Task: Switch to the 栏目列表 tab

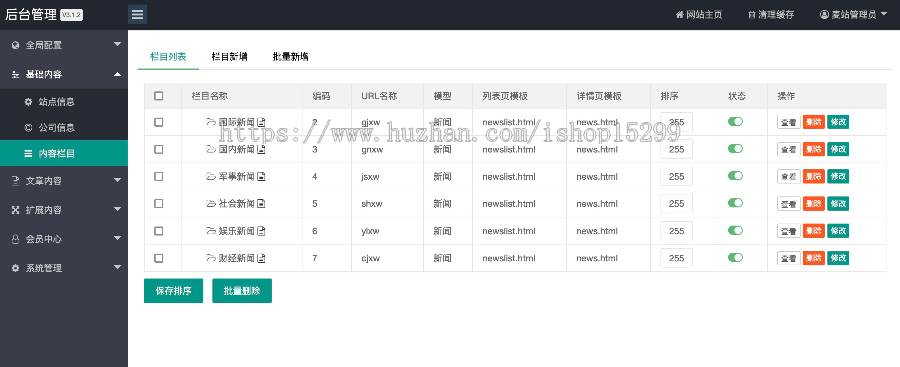Action: (x=168, y=56)
